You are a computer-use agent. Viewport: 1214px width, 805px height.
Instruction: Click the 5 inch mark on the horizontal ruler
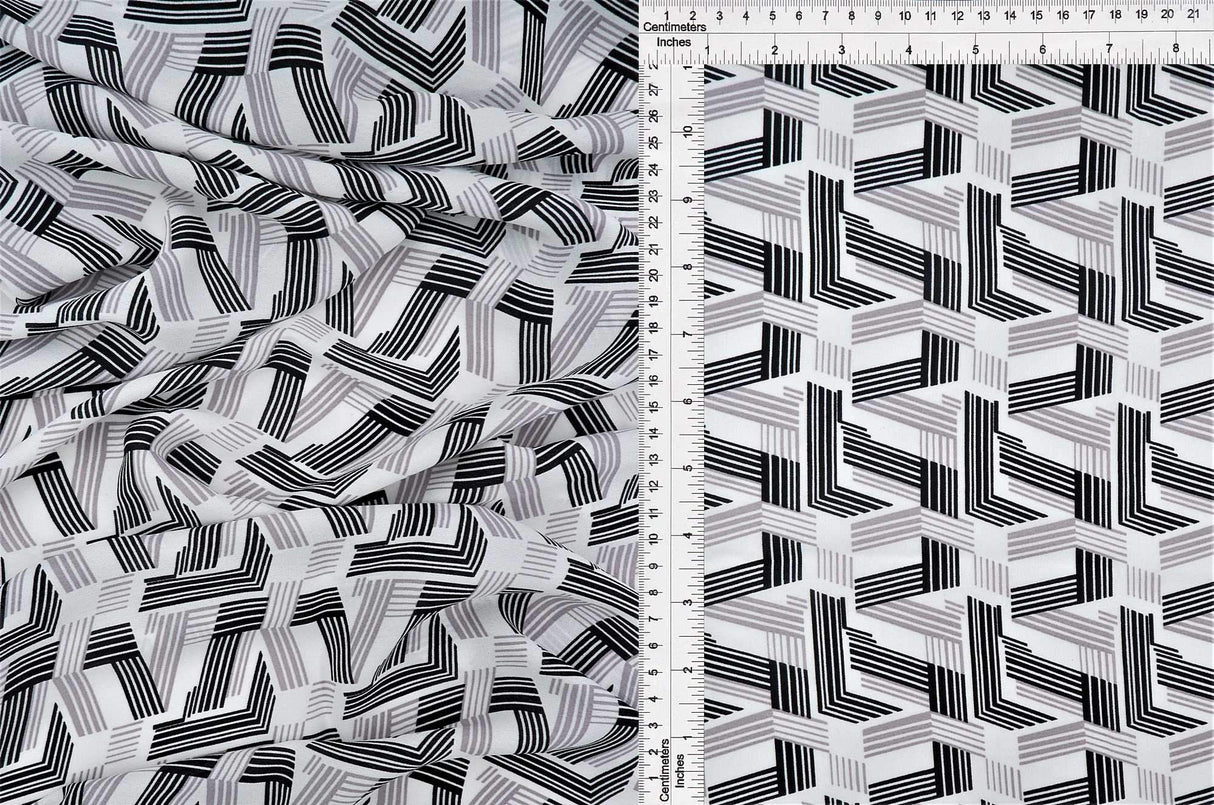[x=976, y=48]
